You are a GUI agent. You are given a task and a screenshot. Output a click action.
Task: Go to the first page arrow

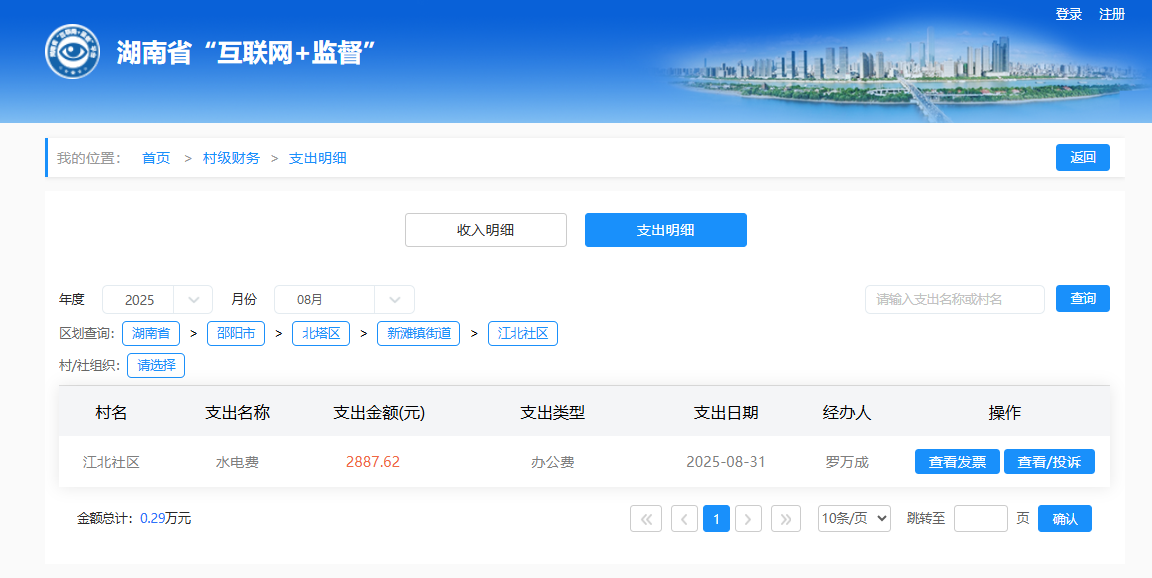(x=646, y=518)
